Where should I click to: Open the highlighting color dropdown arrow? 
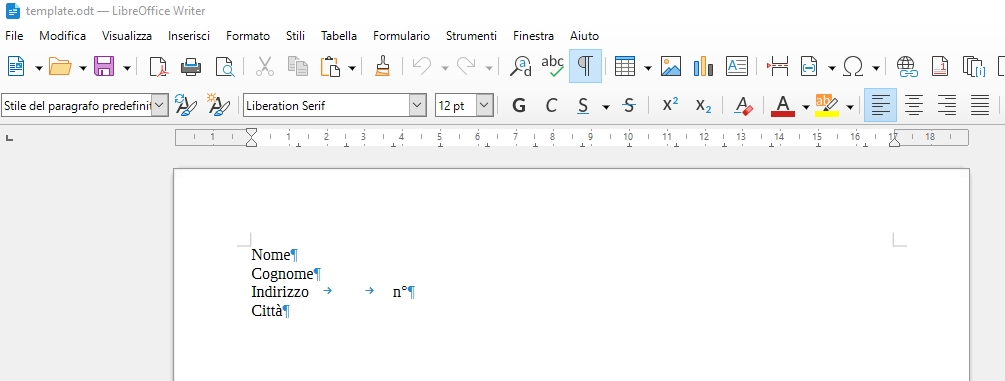click(x=851, y=106)
